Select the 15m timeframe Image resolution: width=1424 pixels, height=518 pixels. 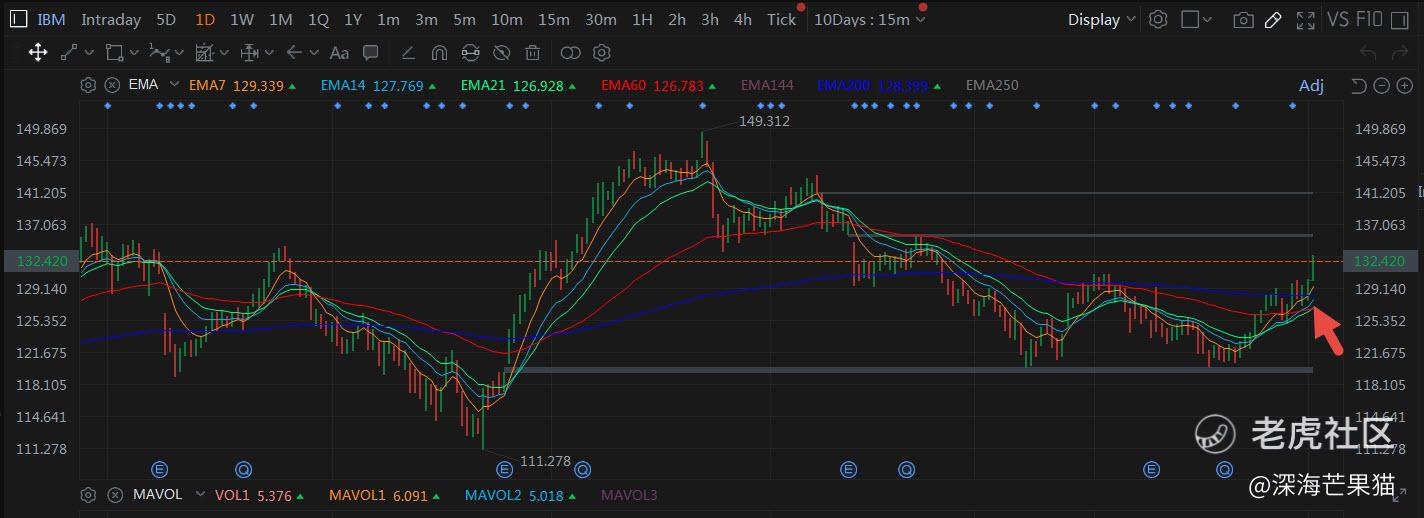click(x=553, y=19)
